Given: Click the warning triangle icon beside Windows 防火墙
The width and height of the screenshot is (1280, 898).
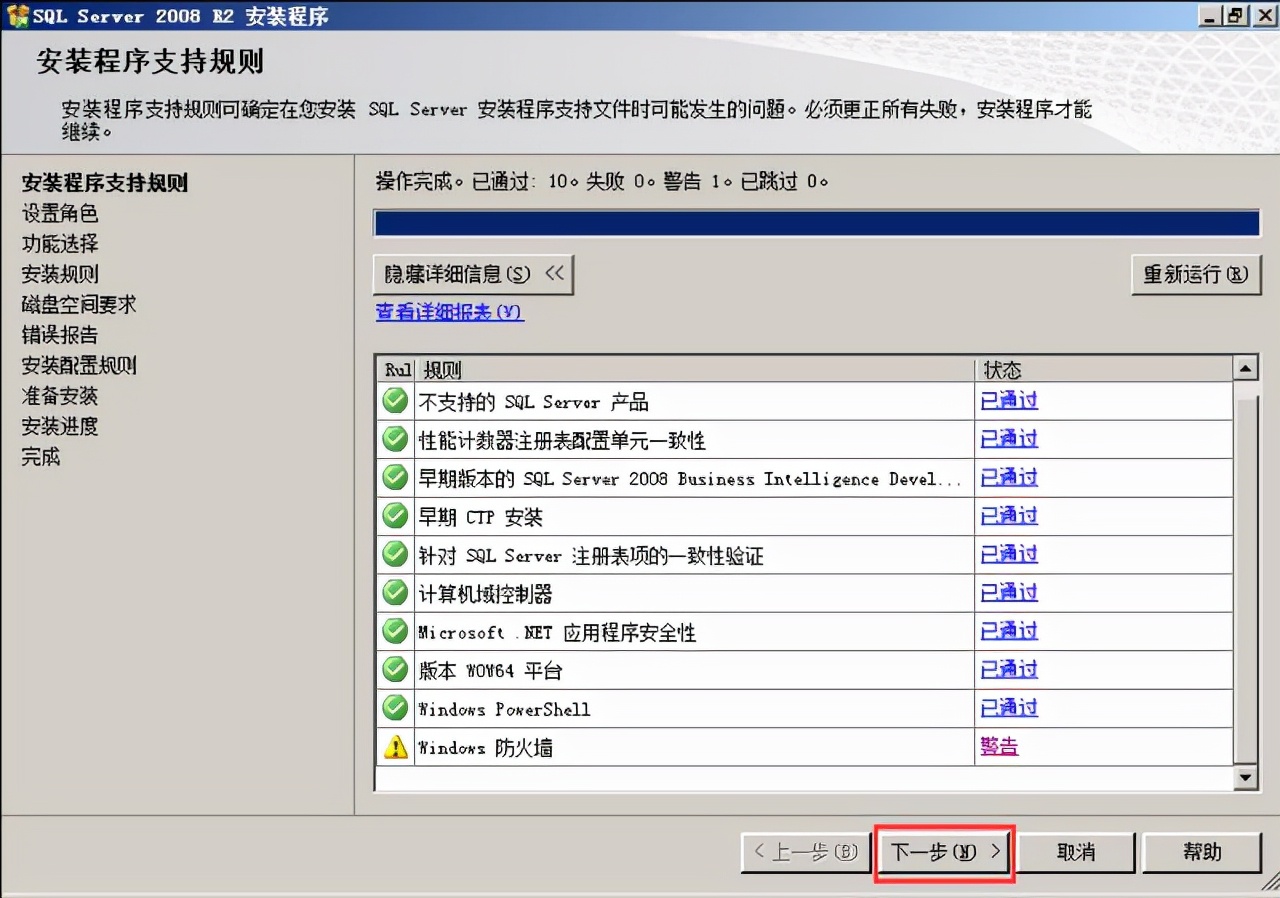Looking at the screenshot, I should (394, 746).
